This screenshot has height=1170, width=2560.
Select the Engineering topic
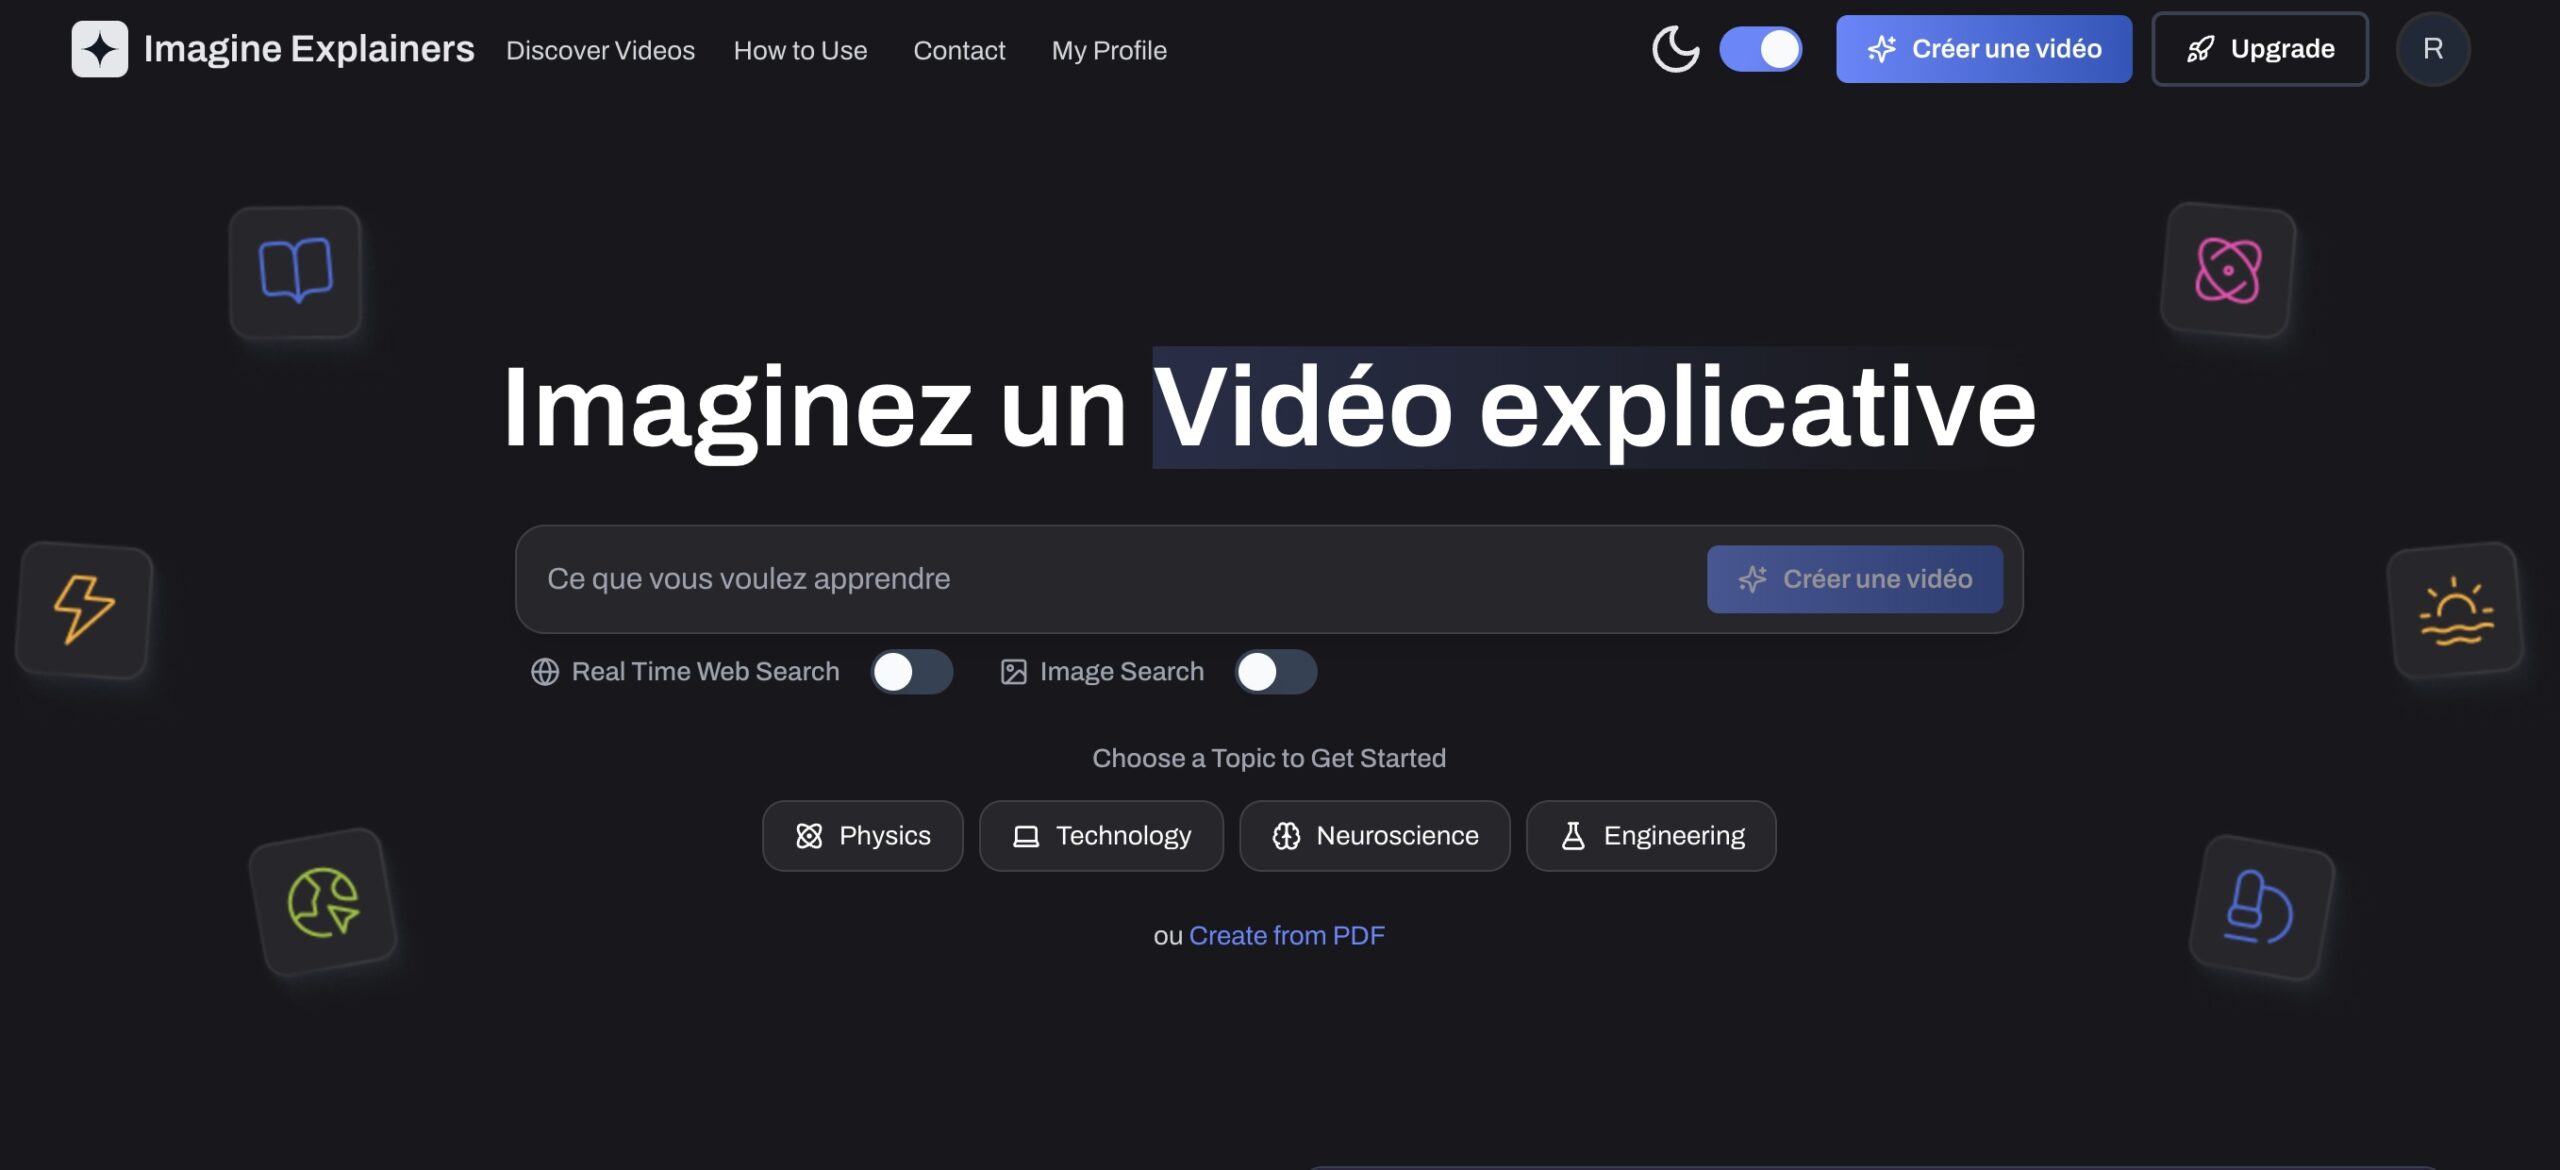(1651, 836)
